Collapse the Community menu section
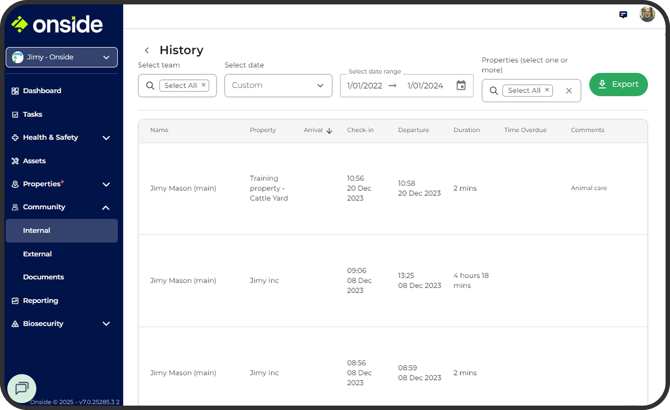This screenshot has height=410, width=670. (x=106, y=207)
